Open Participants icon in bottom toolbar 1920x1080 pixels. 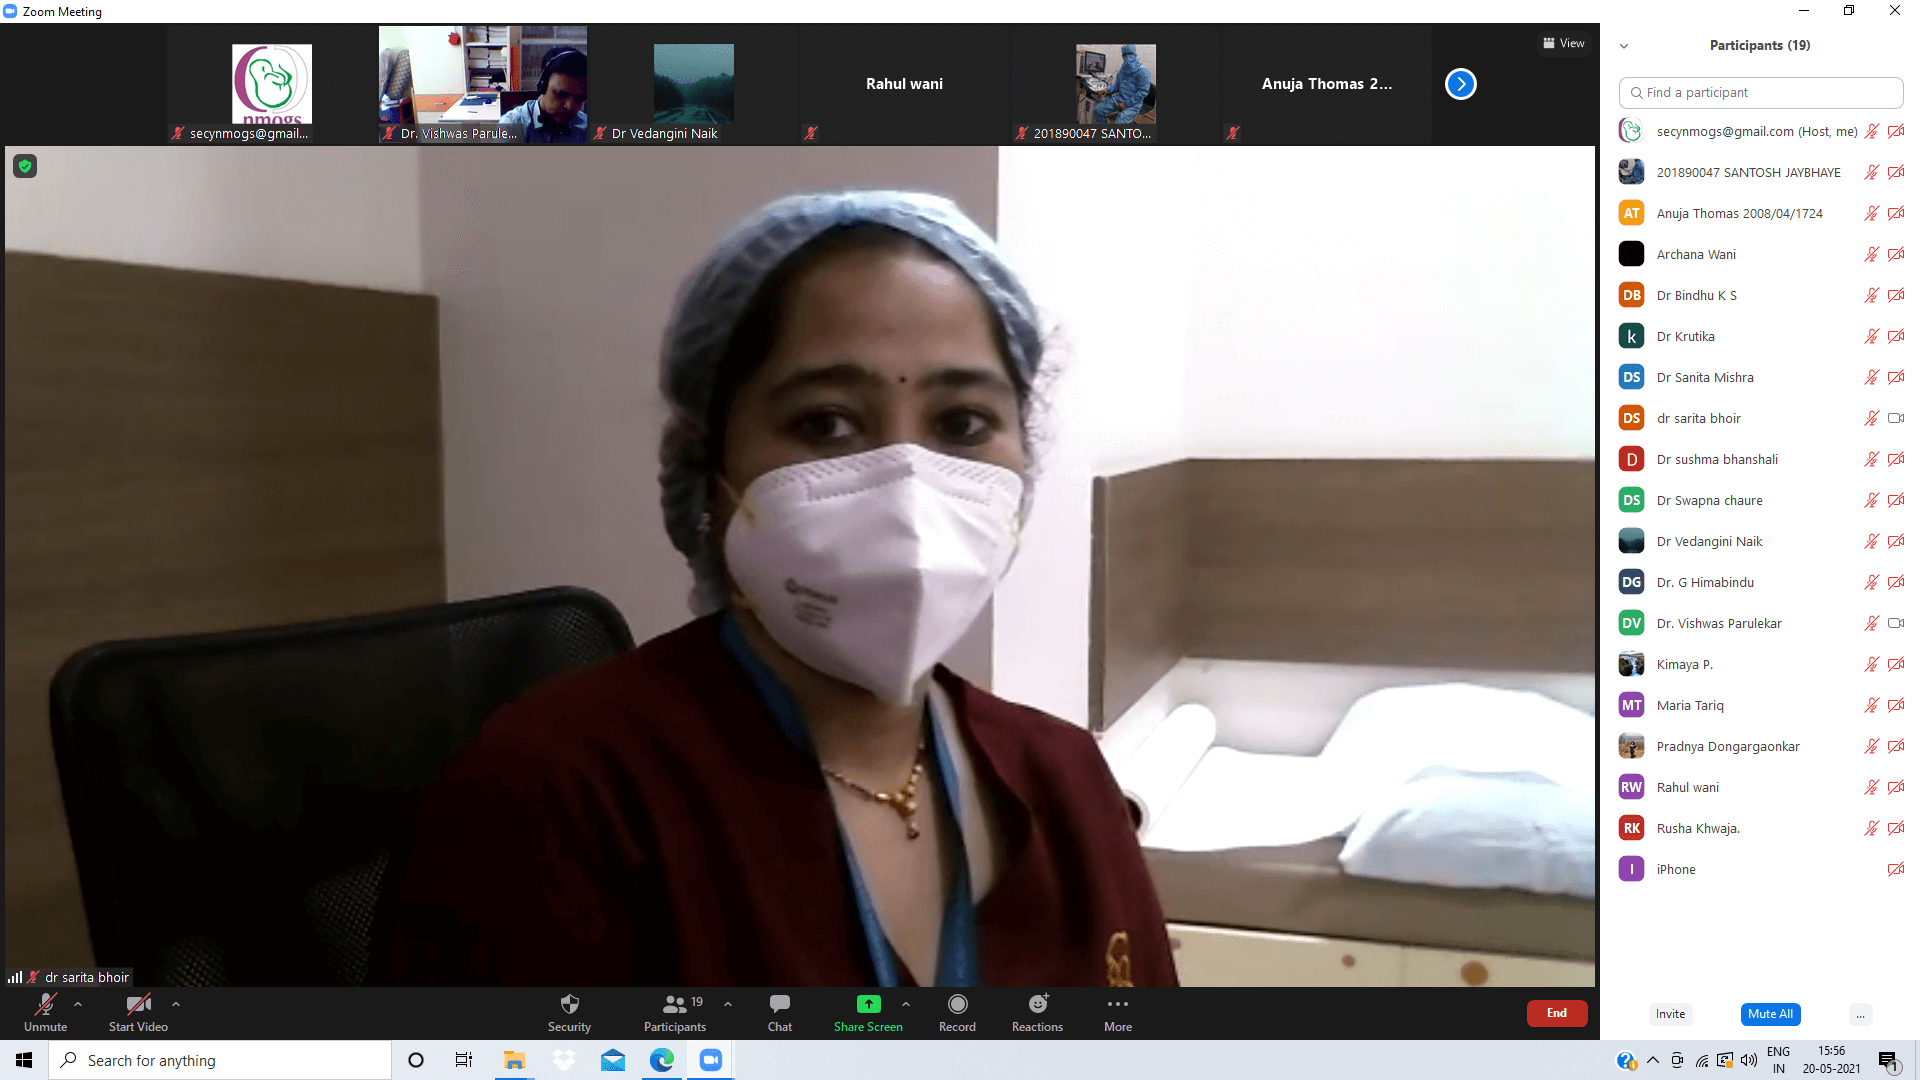click(x=675, y=1005)
